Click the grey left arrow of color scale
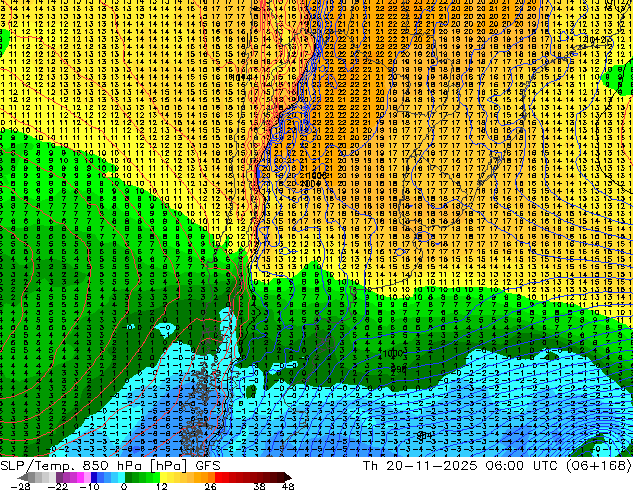This screenshot has height=490, width=634. point(23,477)
